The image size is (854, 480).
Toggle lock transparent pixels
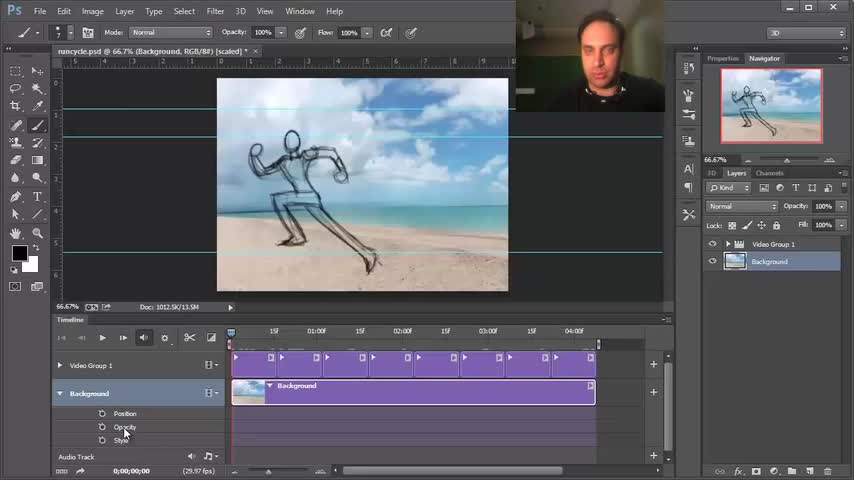pyautogui.click(x=732, y=226)
